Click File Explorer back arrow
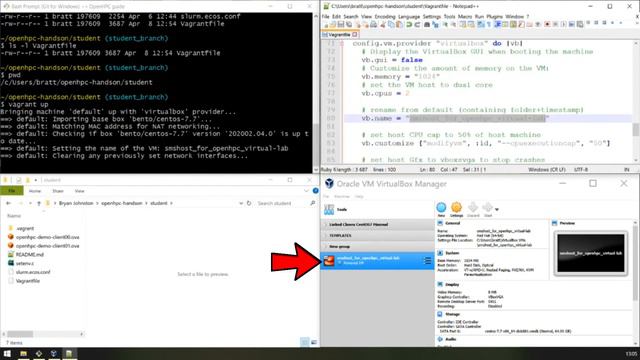The width and height of the screenshot is (640, 360). [9, 203]
